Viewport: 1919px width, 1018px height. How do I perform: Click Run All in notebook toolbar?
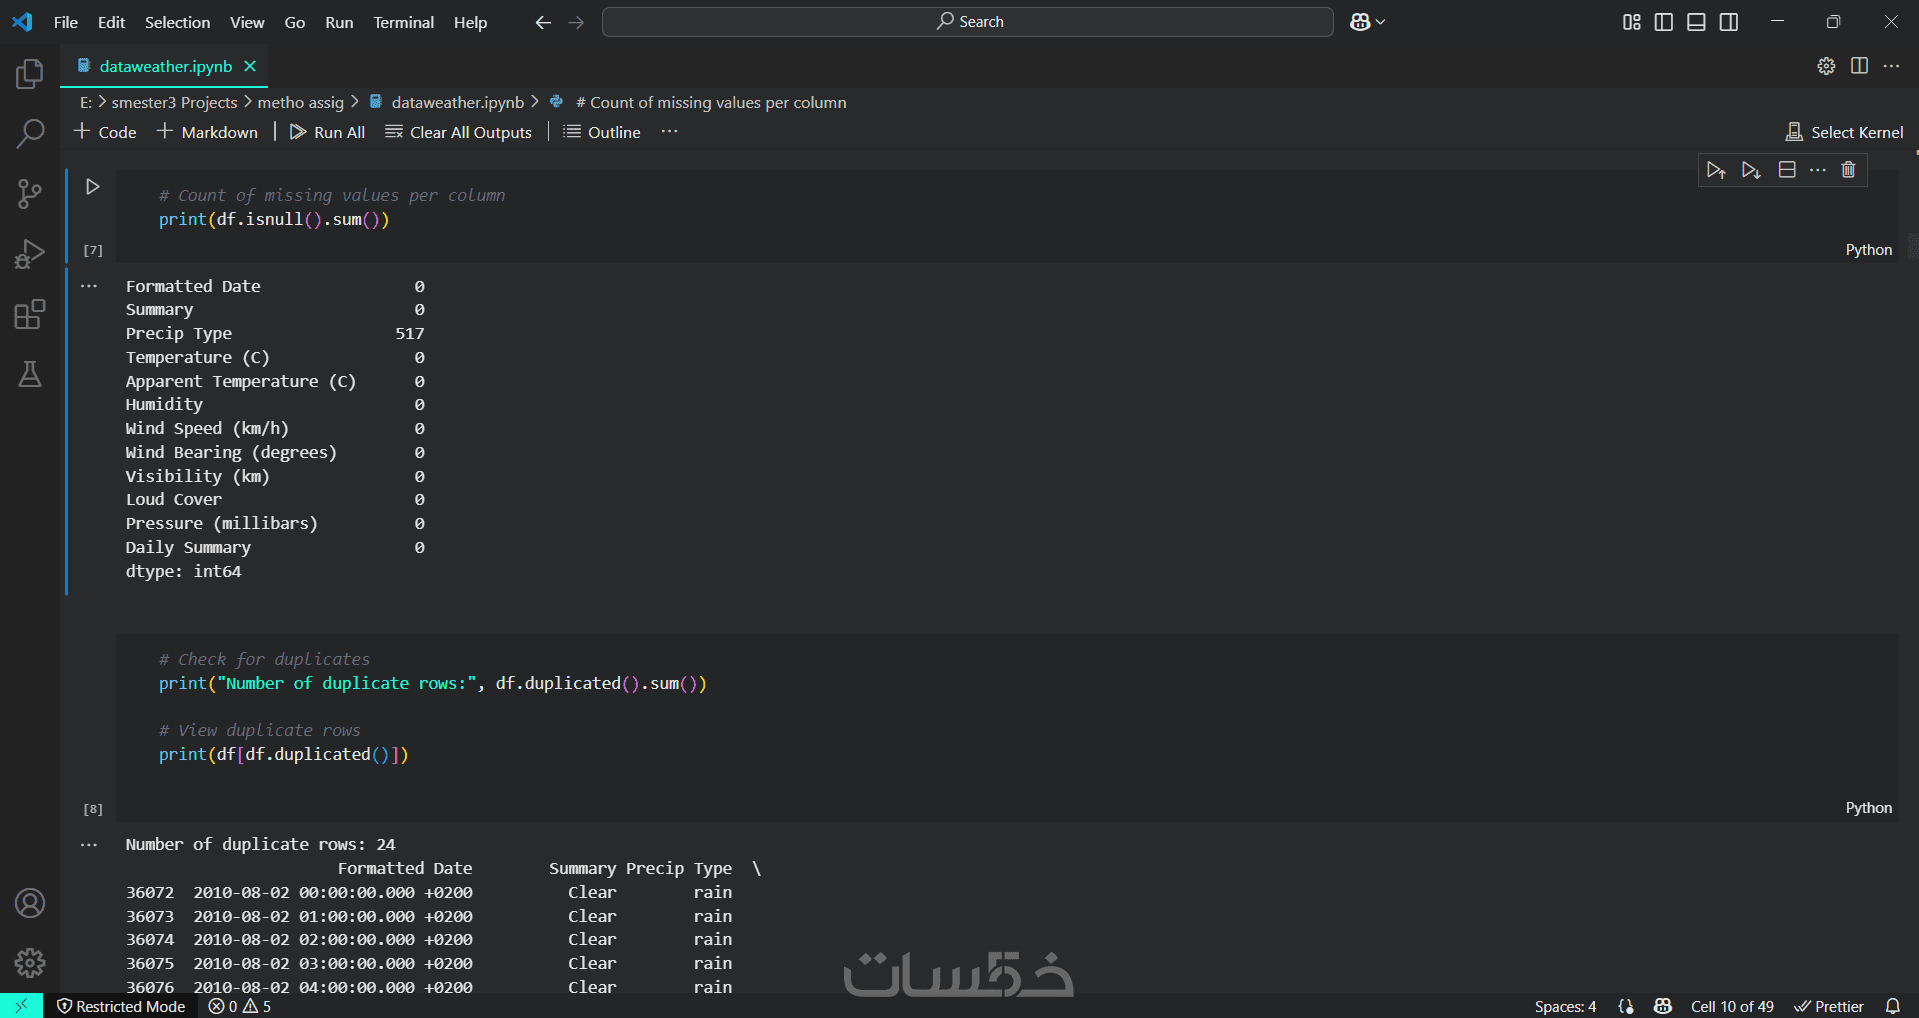click(x=327, y=132)
